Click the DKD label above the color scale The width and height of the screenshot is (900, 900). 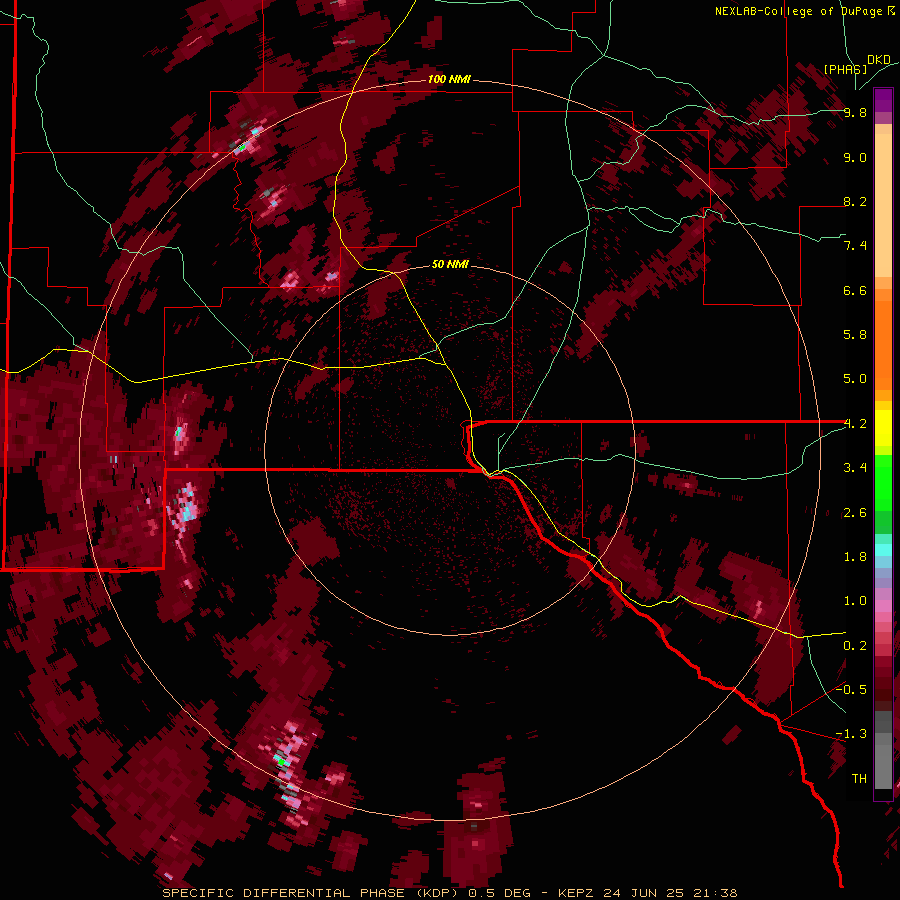(x=879, y=60)
